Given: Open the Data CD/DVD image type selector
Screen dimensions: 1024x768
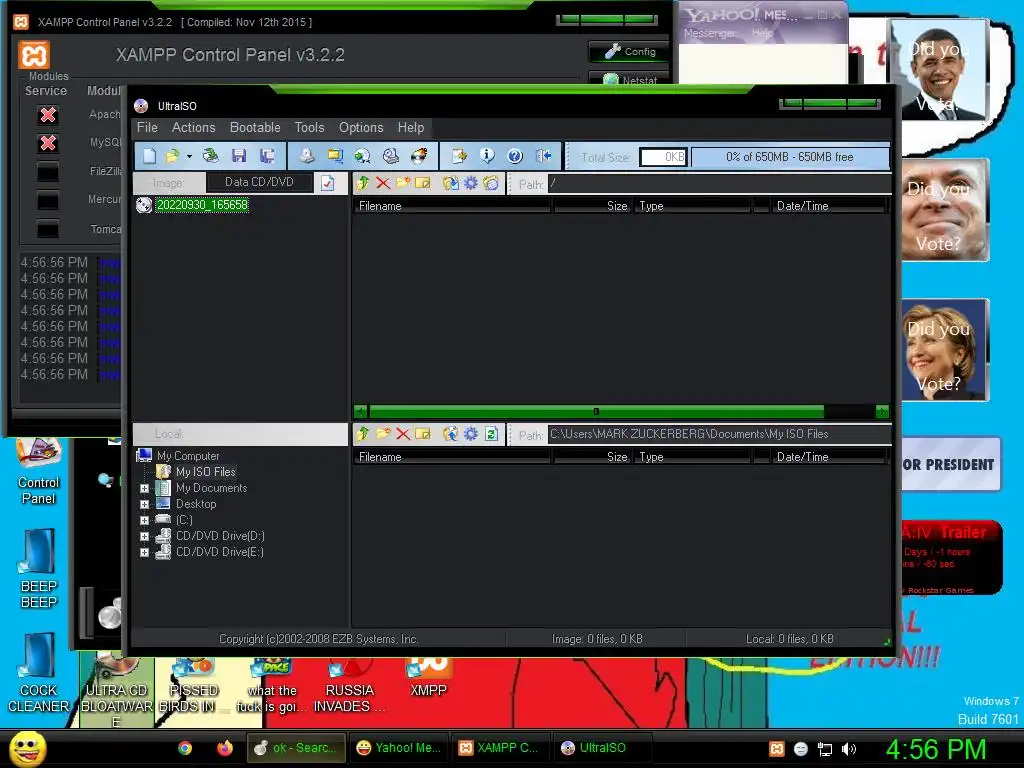Looking at the screenshot, I should coord(259,182).
